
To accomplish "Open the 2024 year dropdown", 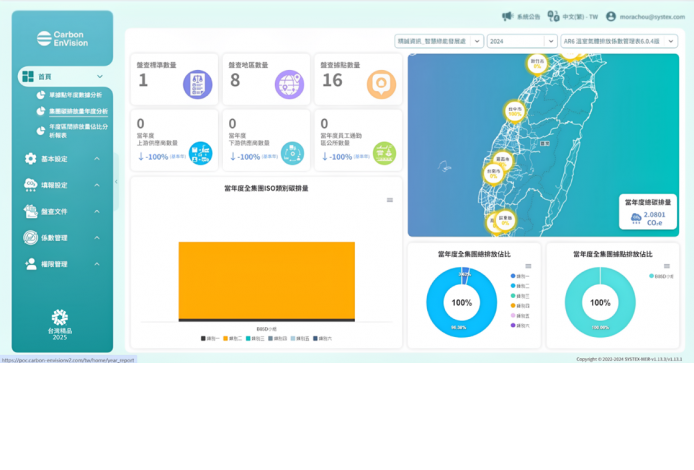I will [x=521, y=42].
